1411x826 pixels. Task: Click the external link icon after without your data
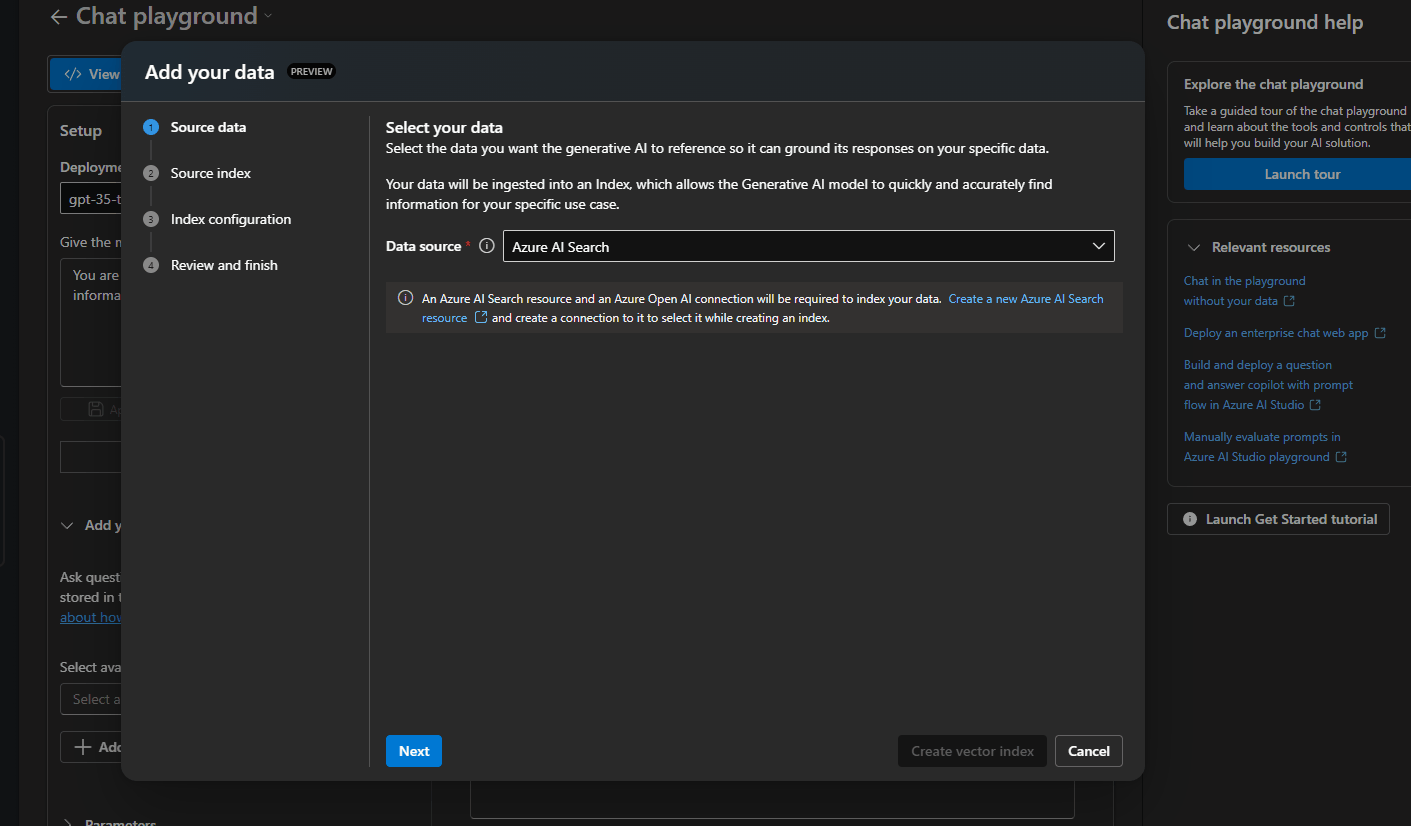coord(1289,301)
